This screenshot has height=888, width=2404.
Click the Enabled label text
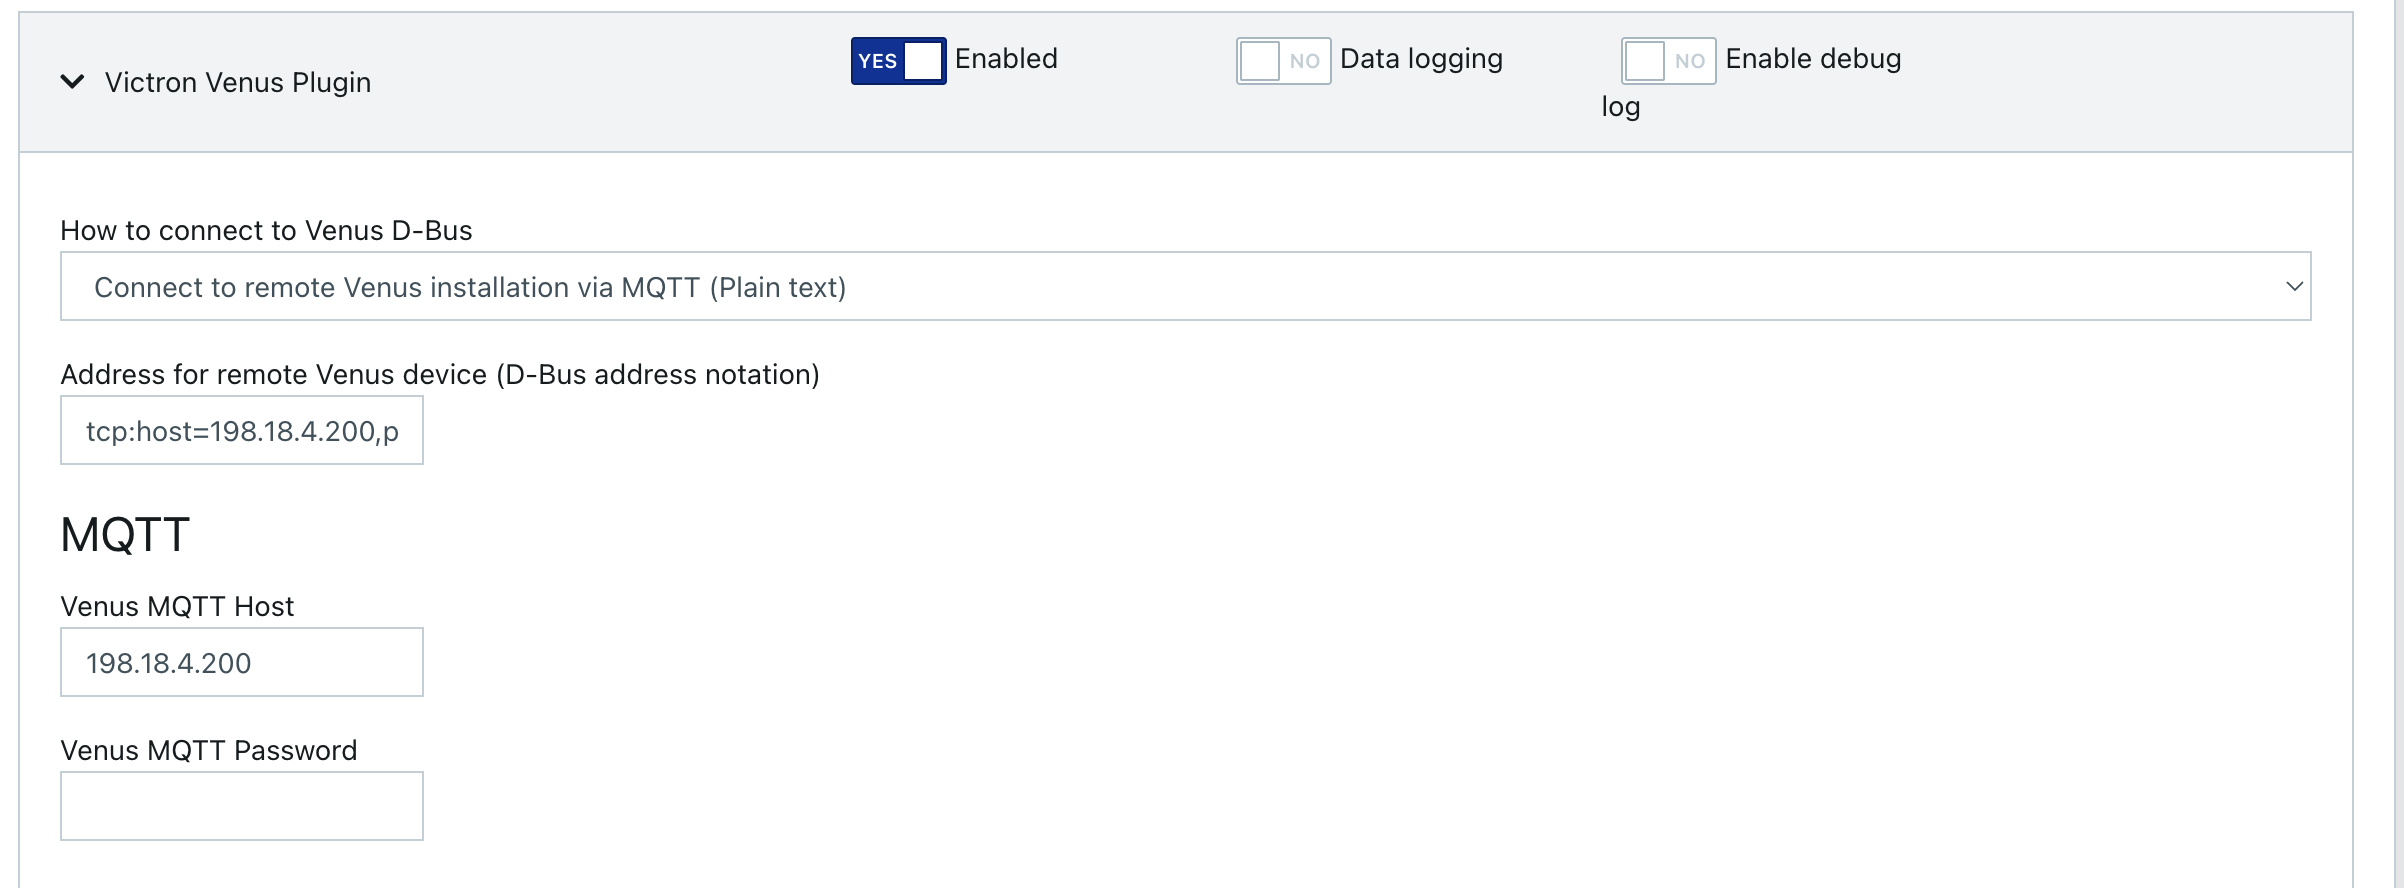point(1006,59)
